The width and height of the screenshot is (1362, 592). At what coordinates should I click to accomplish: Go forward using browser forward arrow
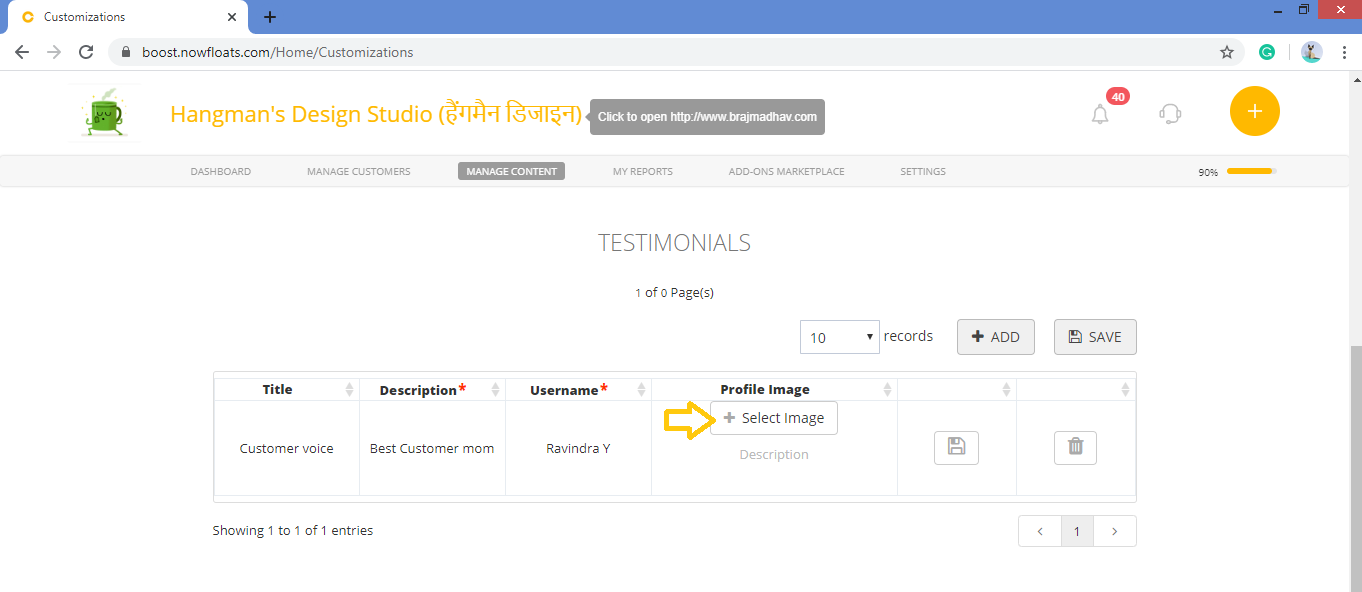tap(54, 52)
